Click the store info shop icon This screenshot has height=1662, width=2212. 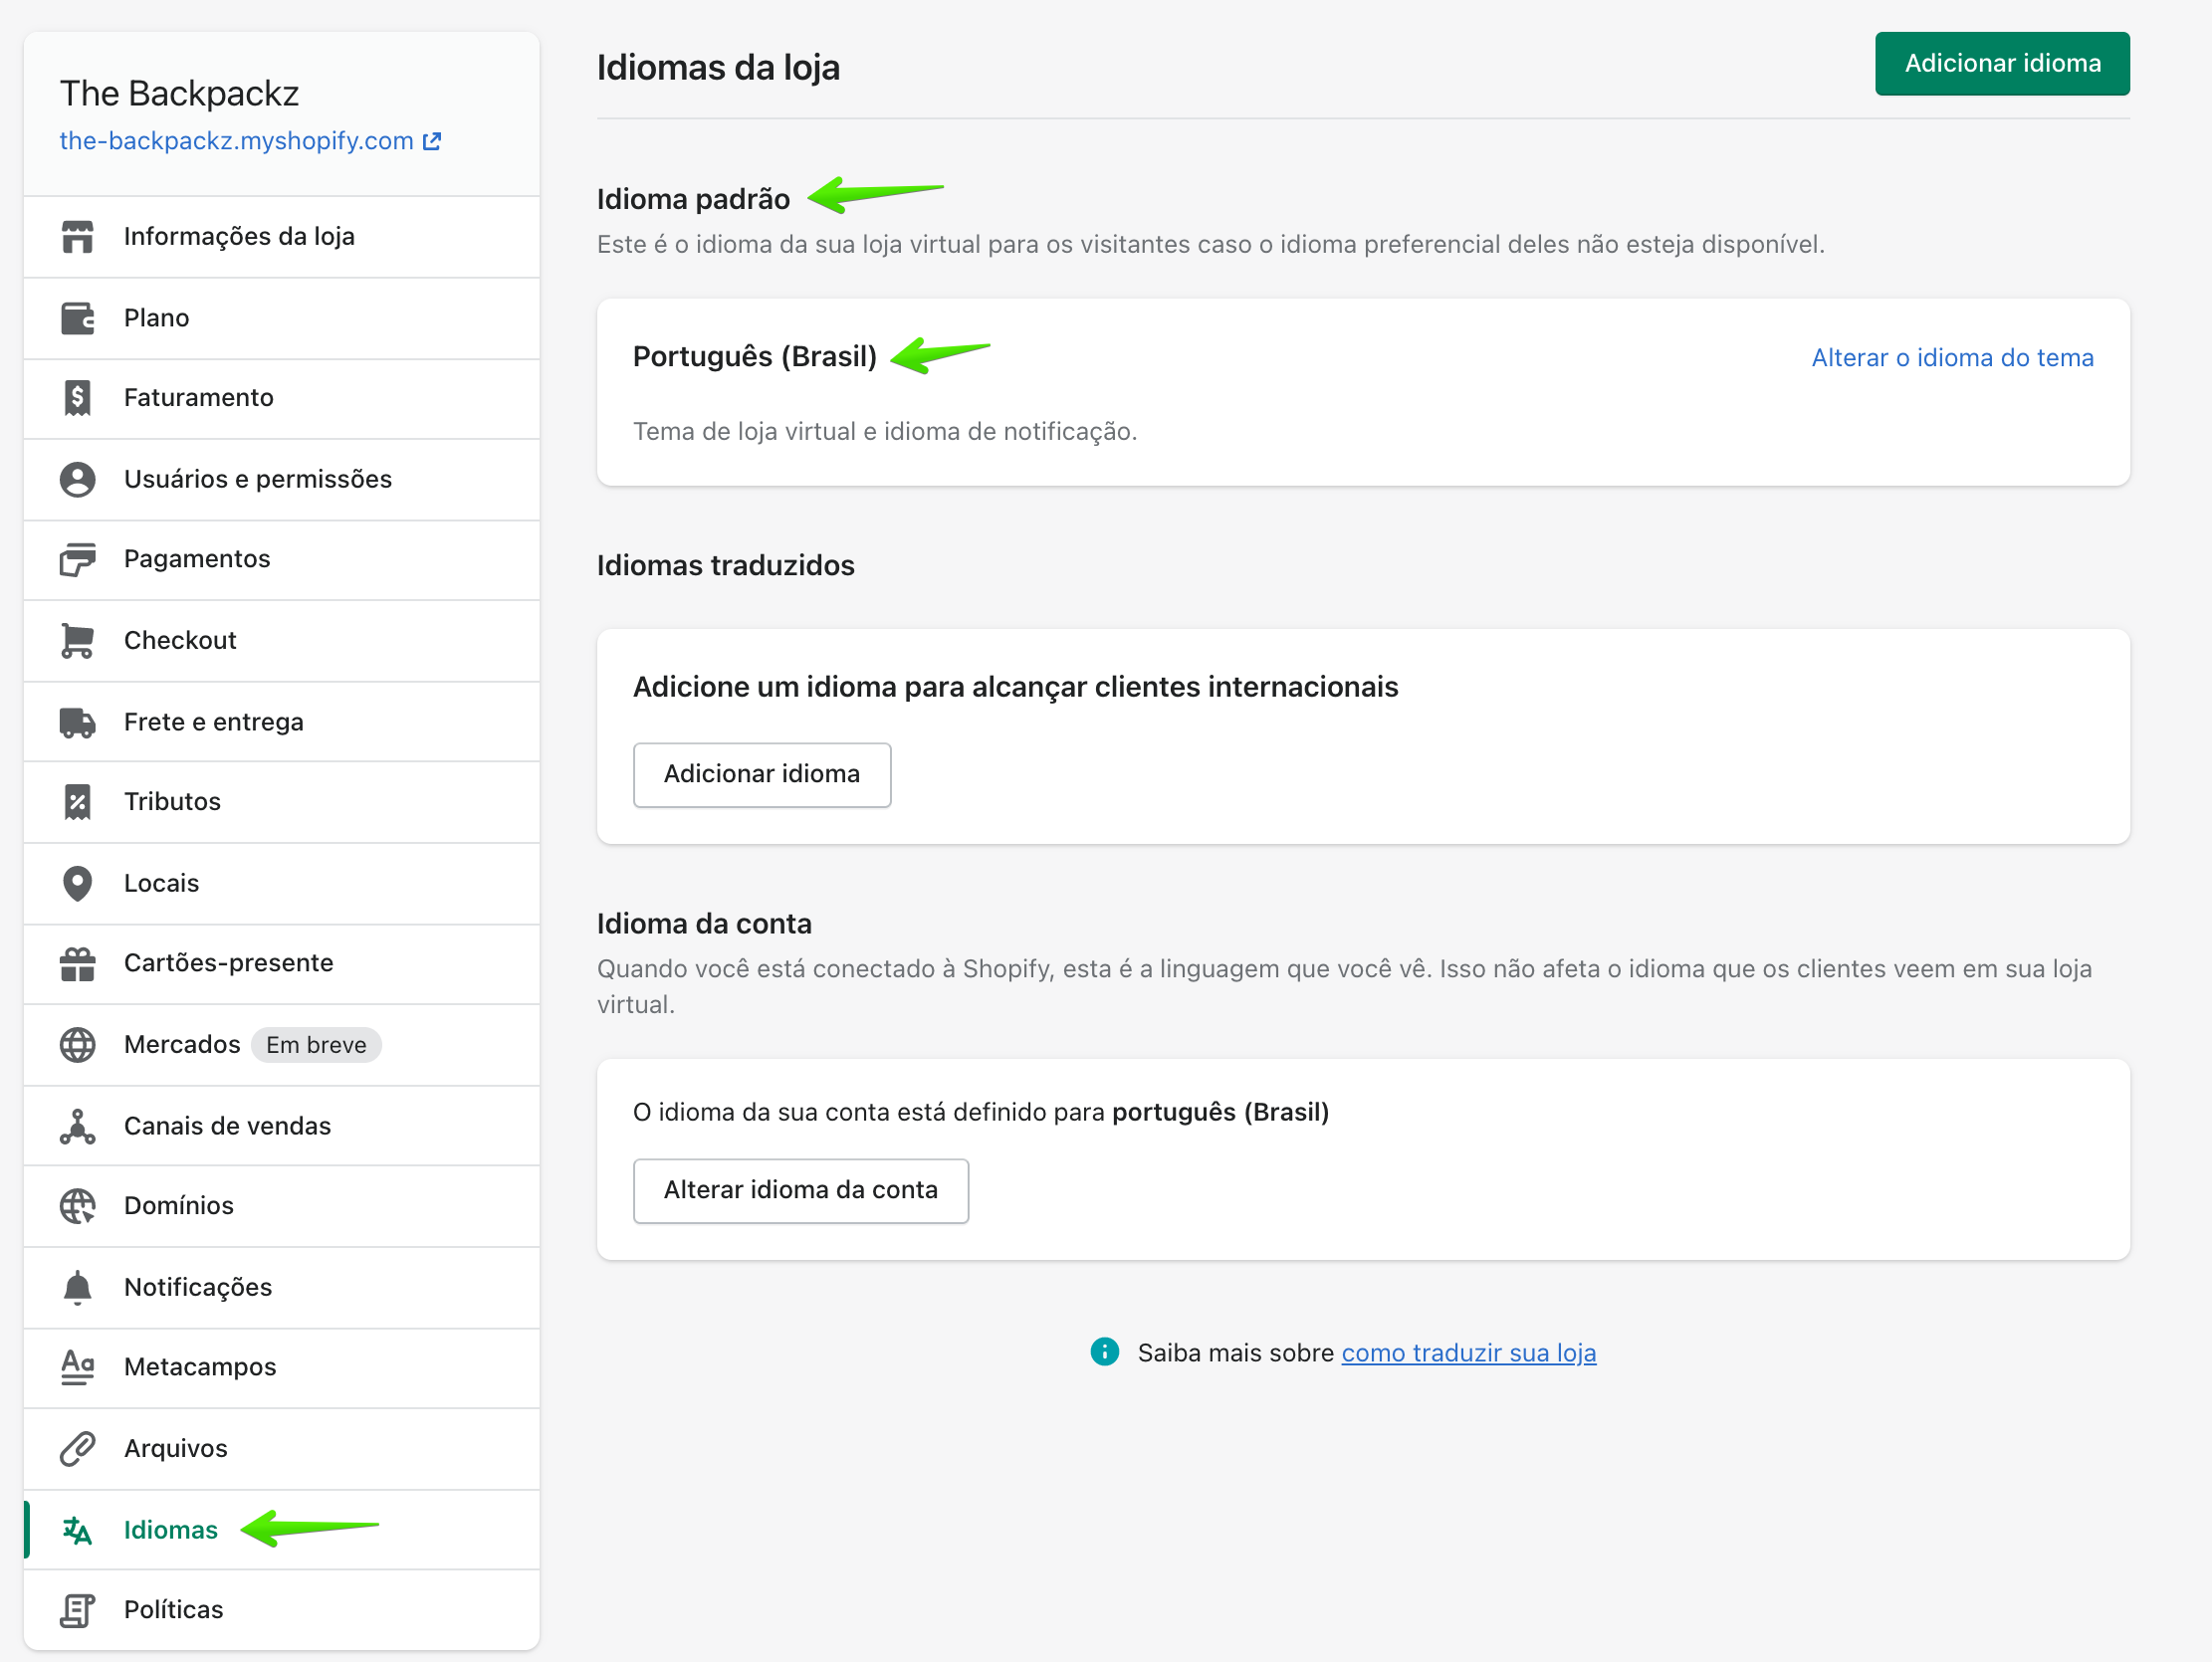point(77,237)
